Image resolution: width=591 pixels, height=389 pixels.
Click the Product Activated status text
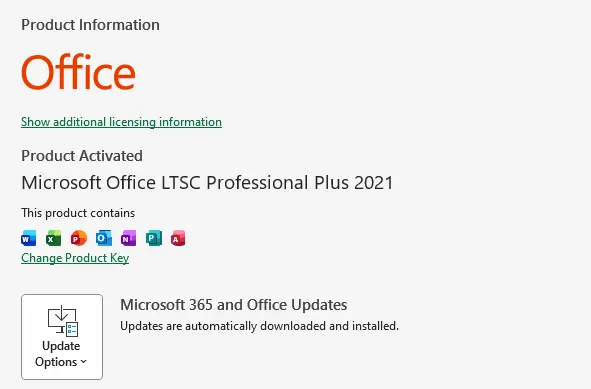click(x=82, y=156)
